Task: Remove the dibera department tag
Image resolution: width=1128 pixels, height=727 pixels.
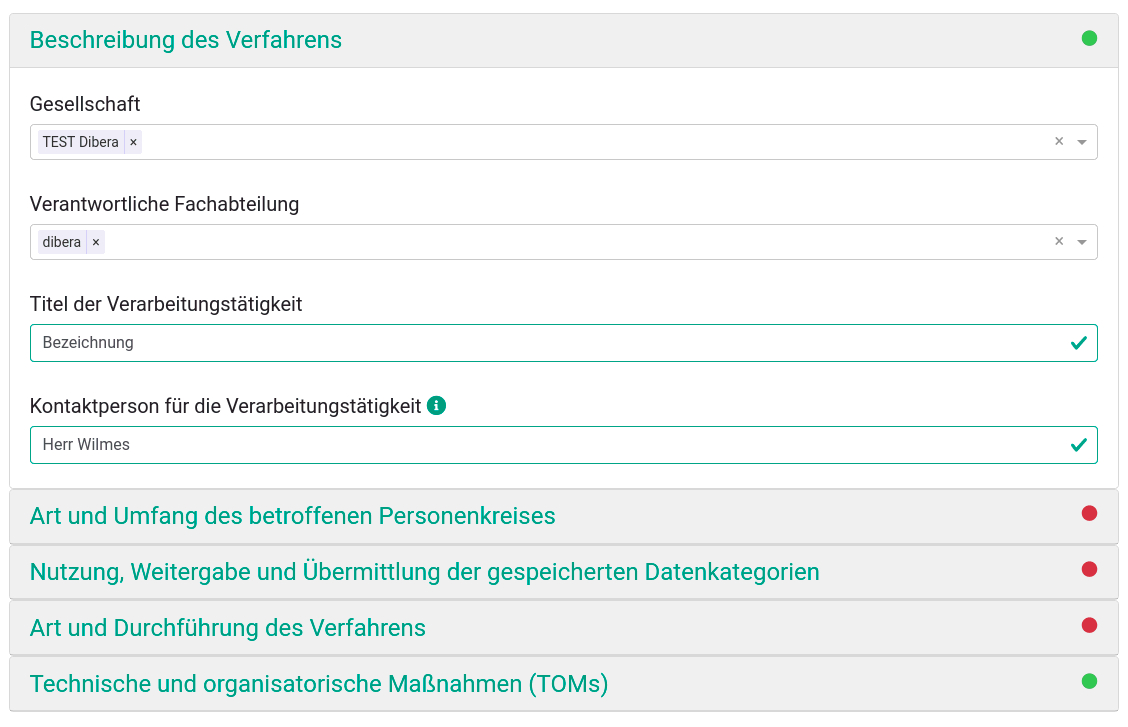Action: (96, 242)
